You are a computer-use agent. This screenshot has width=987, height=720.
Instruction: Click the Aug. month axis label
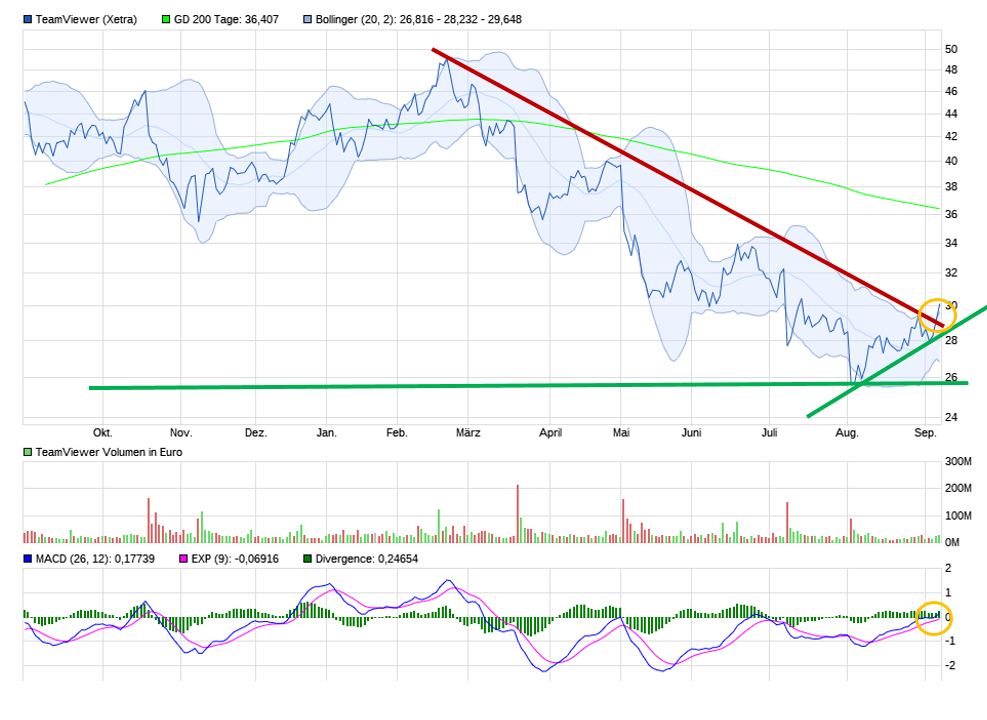(847, 432)
